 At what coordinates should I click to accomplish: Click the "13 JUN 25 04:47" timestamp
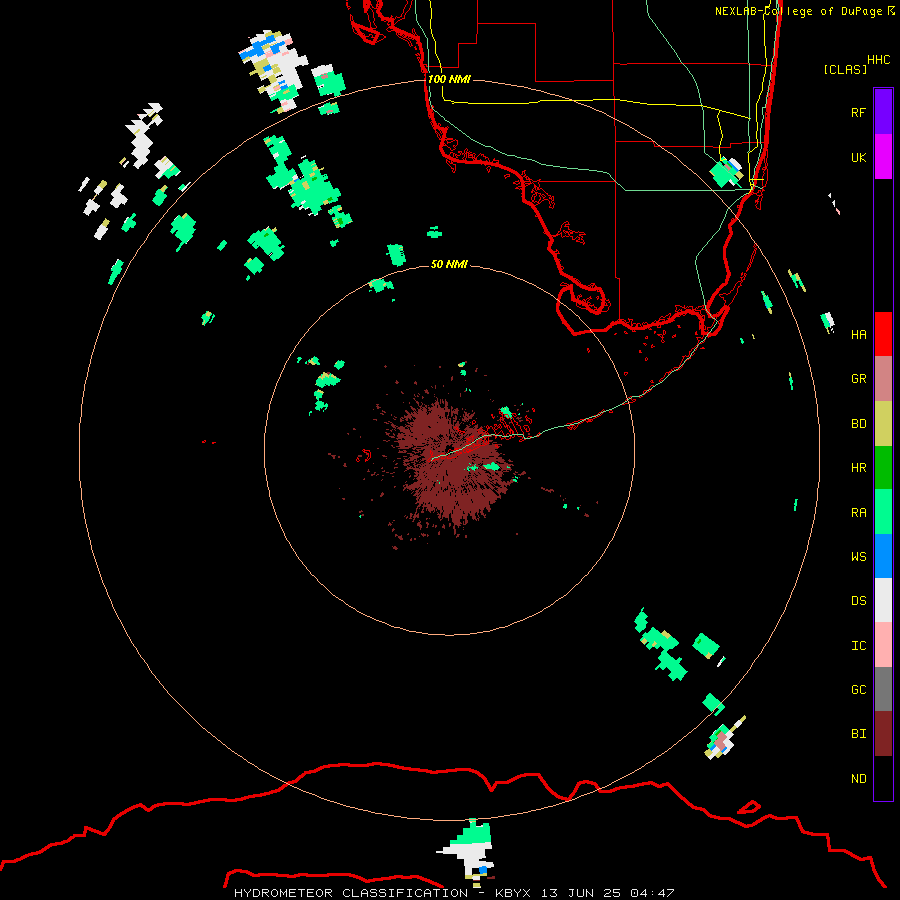[607, 893]
